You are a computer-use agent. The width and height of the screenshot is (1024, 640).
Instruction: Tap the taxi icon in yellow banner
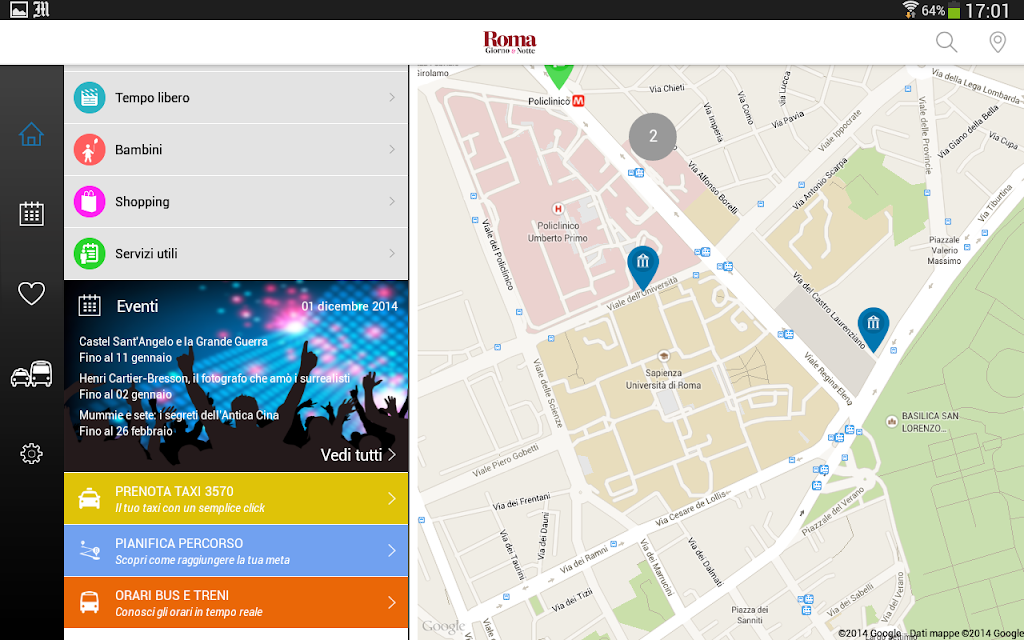(89, 498)
